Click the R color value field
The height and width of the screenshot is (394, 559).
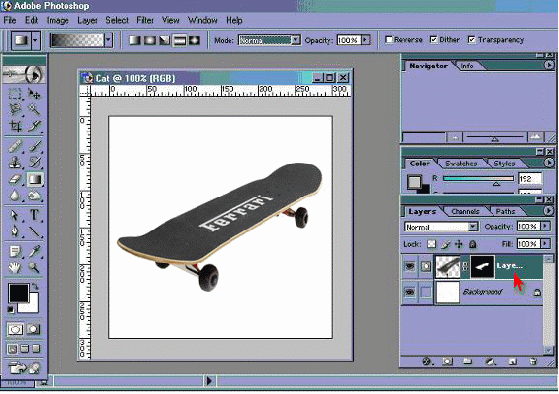coord(530,178)
